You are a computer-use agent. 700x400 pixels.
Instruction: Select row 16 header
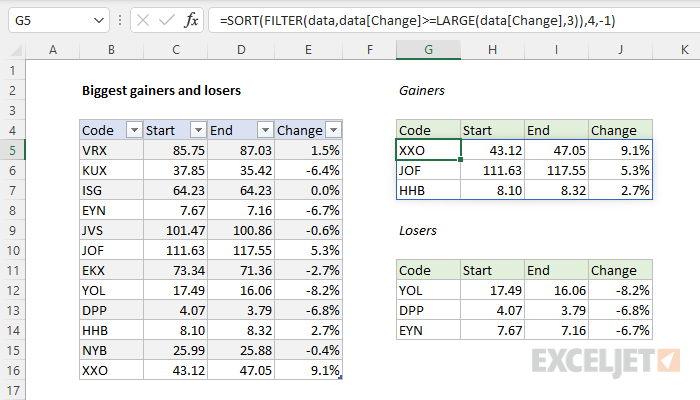pyautogui.click(x=12, y=371)
